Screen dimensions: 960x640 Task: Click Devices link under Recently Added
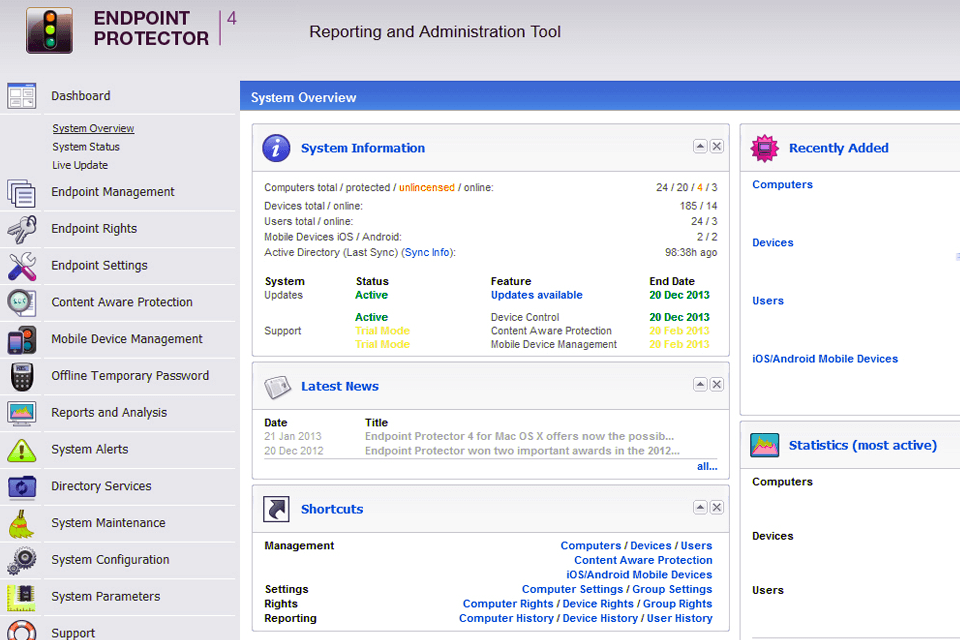[x=773, y=243]
